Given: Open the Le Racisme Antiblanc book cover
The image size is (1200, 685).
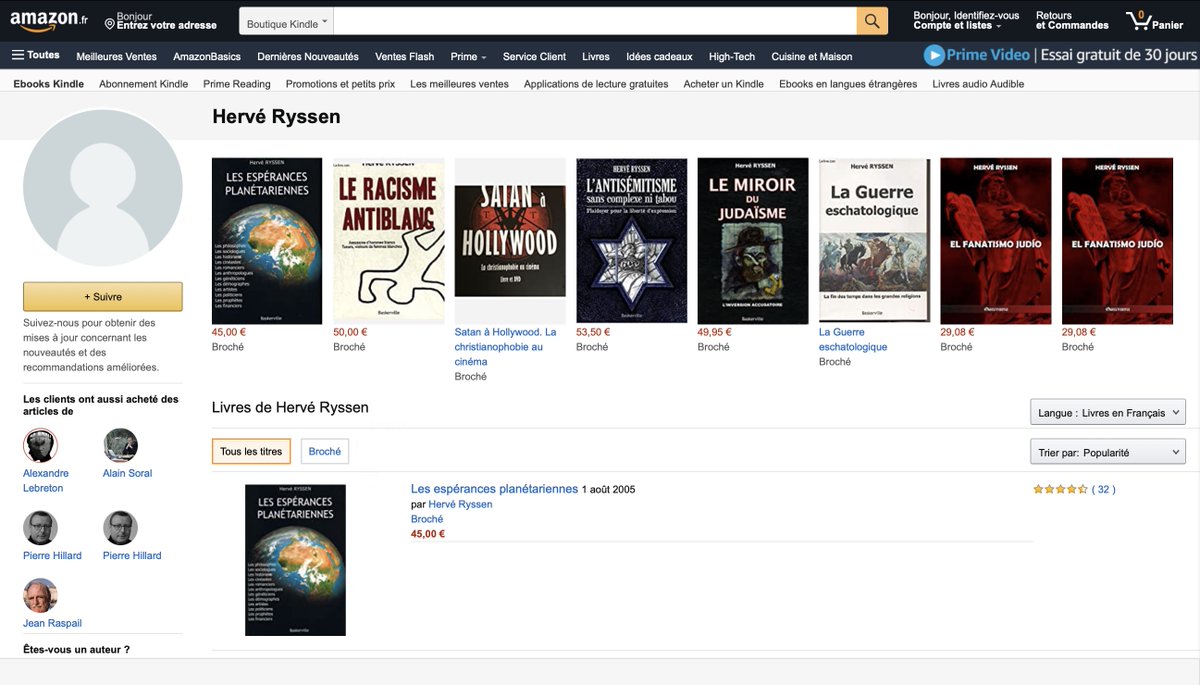Looking at the screenshot, I should click(x=389, y=241).
